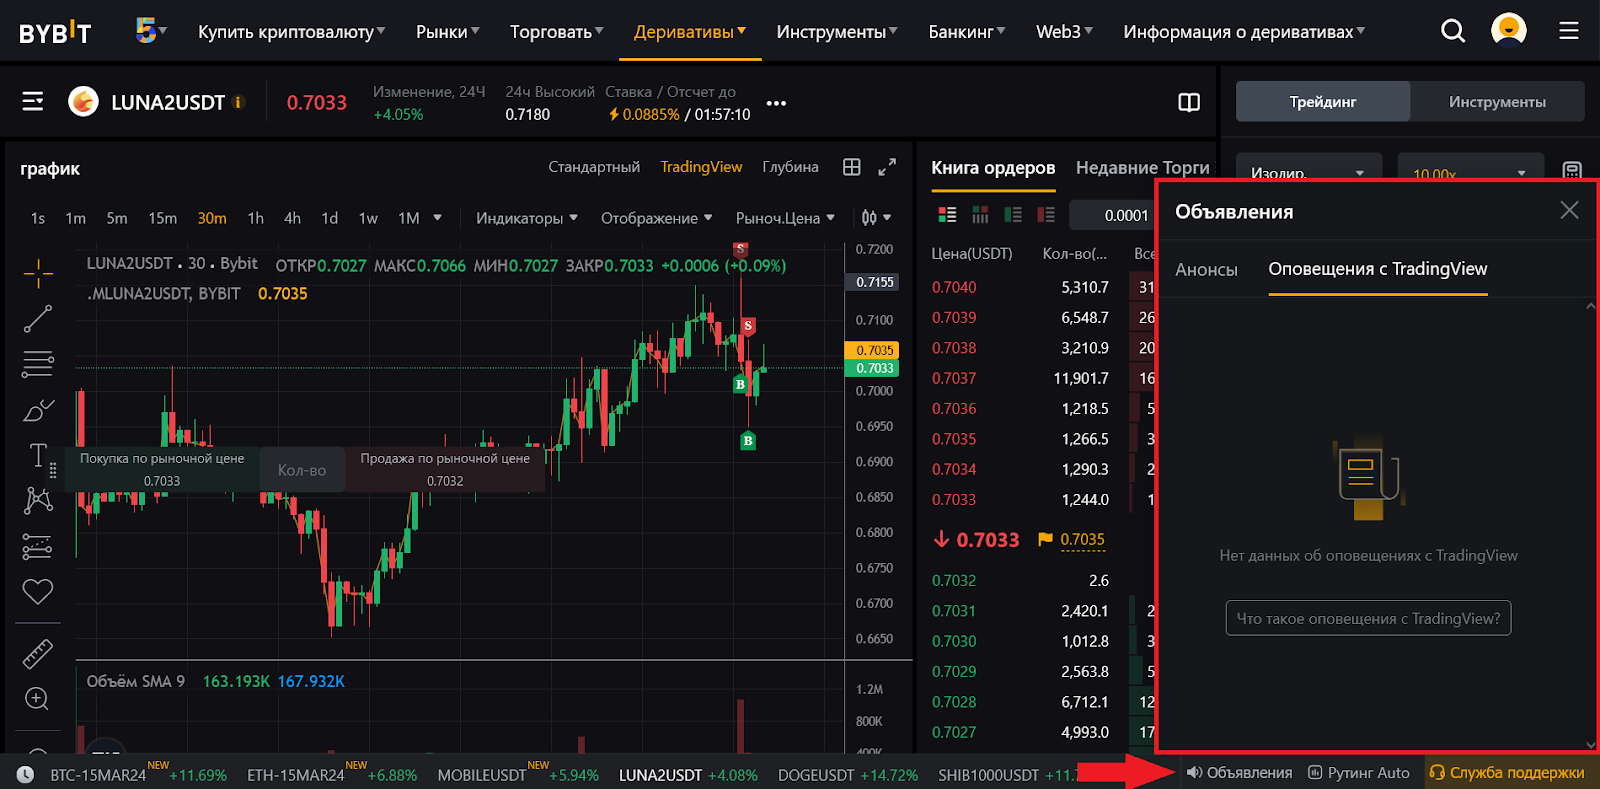Viewport: 1600px width, 789px height.
Task: Click Покупка по рыночной цене button
Action: tap(162, 469)
